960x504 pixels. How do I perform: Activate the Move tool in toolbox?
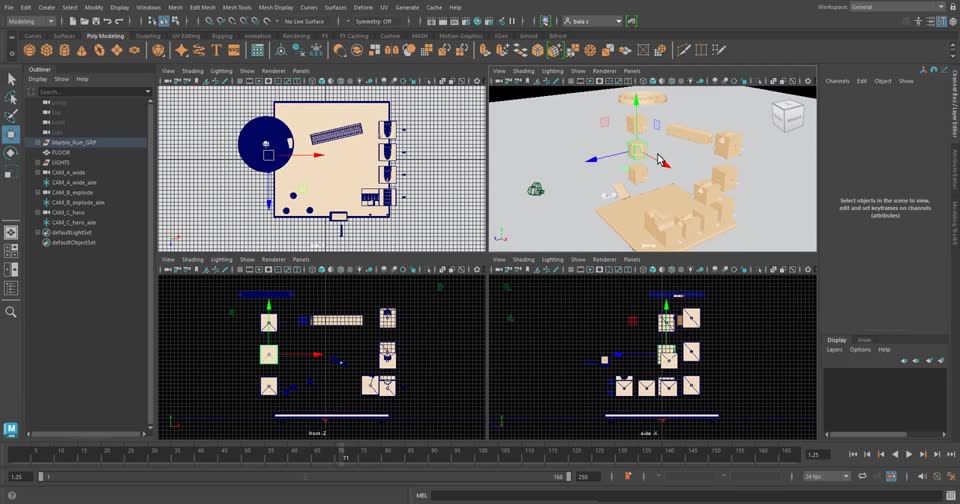coord(11,134)
